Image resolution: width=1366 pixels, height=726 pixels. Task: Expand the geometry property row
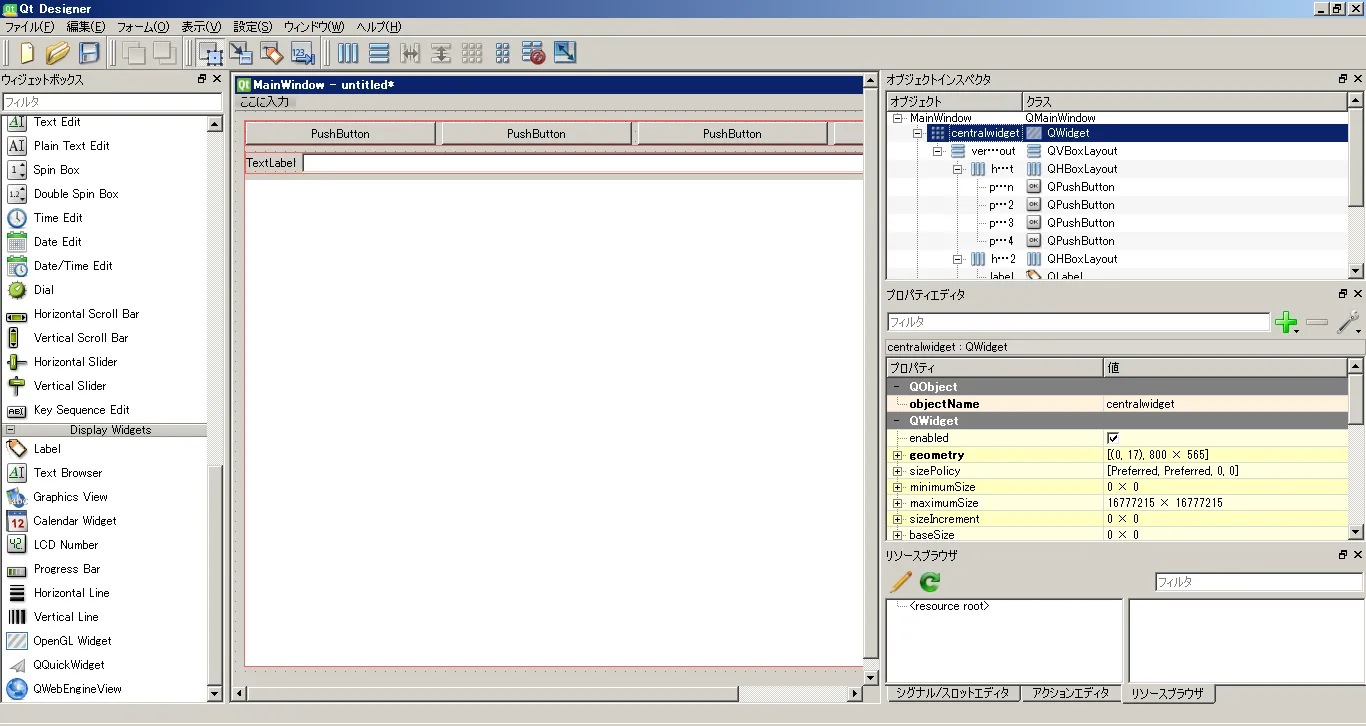point(897,455)
